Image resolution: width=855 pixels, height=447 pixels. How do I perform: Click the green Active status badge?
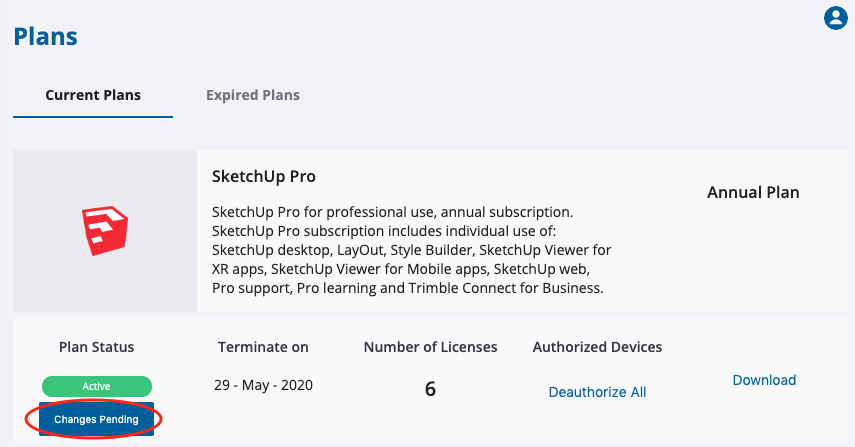click(x=97, y=386)
